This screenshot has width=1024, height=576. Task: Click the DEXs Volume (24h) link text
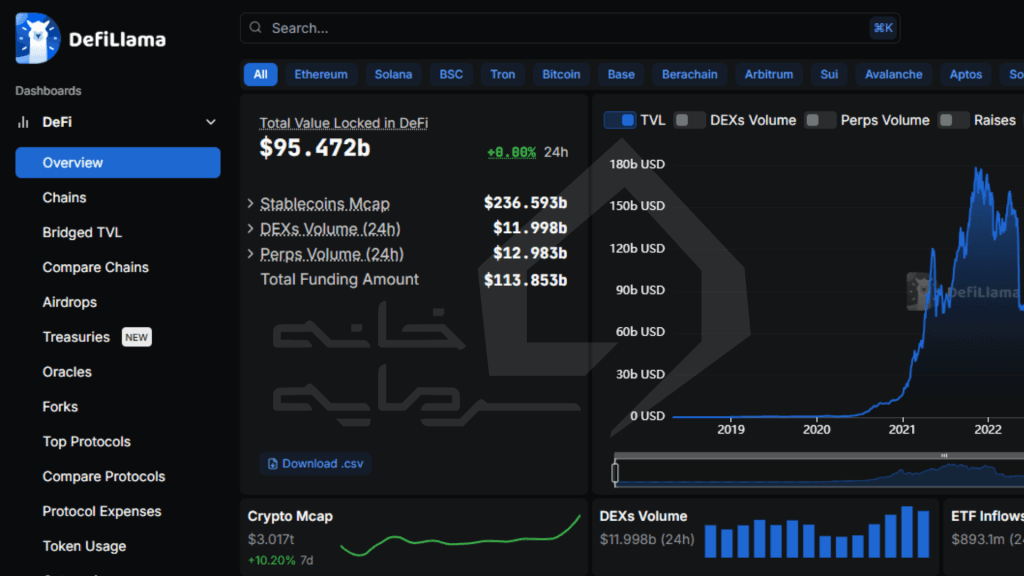(x=330, y=229)
